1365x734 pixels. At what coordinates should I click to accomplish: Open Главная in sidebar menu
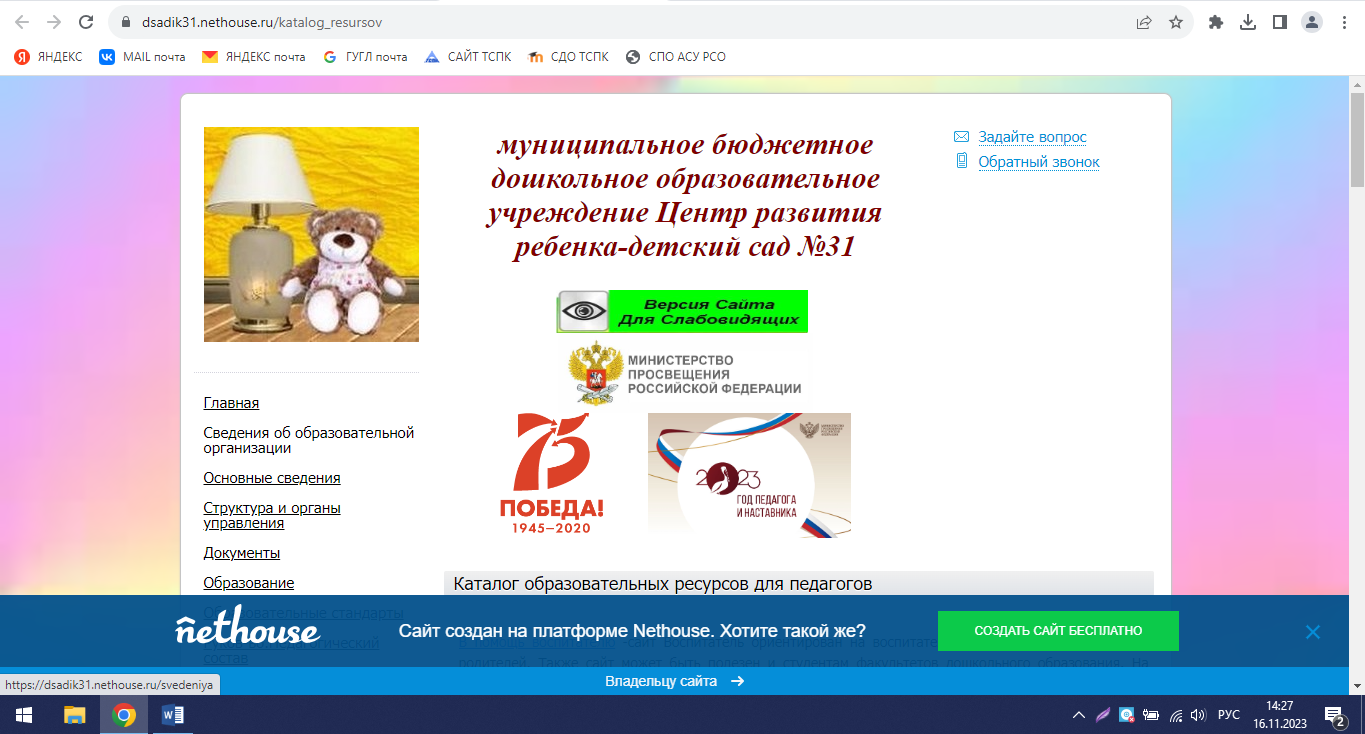231,403
